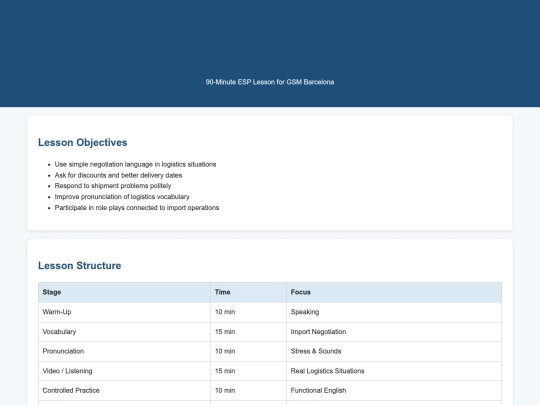The width and height of the screenshot is (540, 405).
Task: Click 'Ask for discounts and better delivery dates'
Action: (118, 175)
